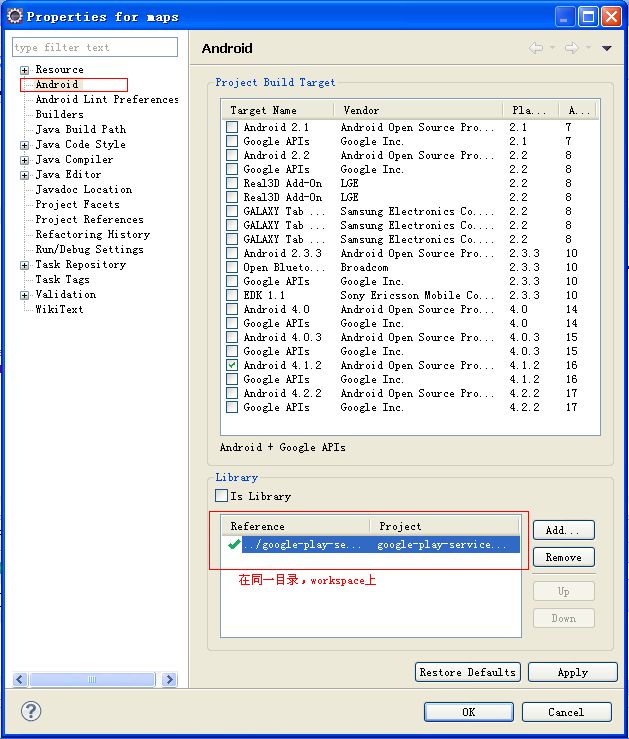Open the WikiText page

(x=59, y=310)
